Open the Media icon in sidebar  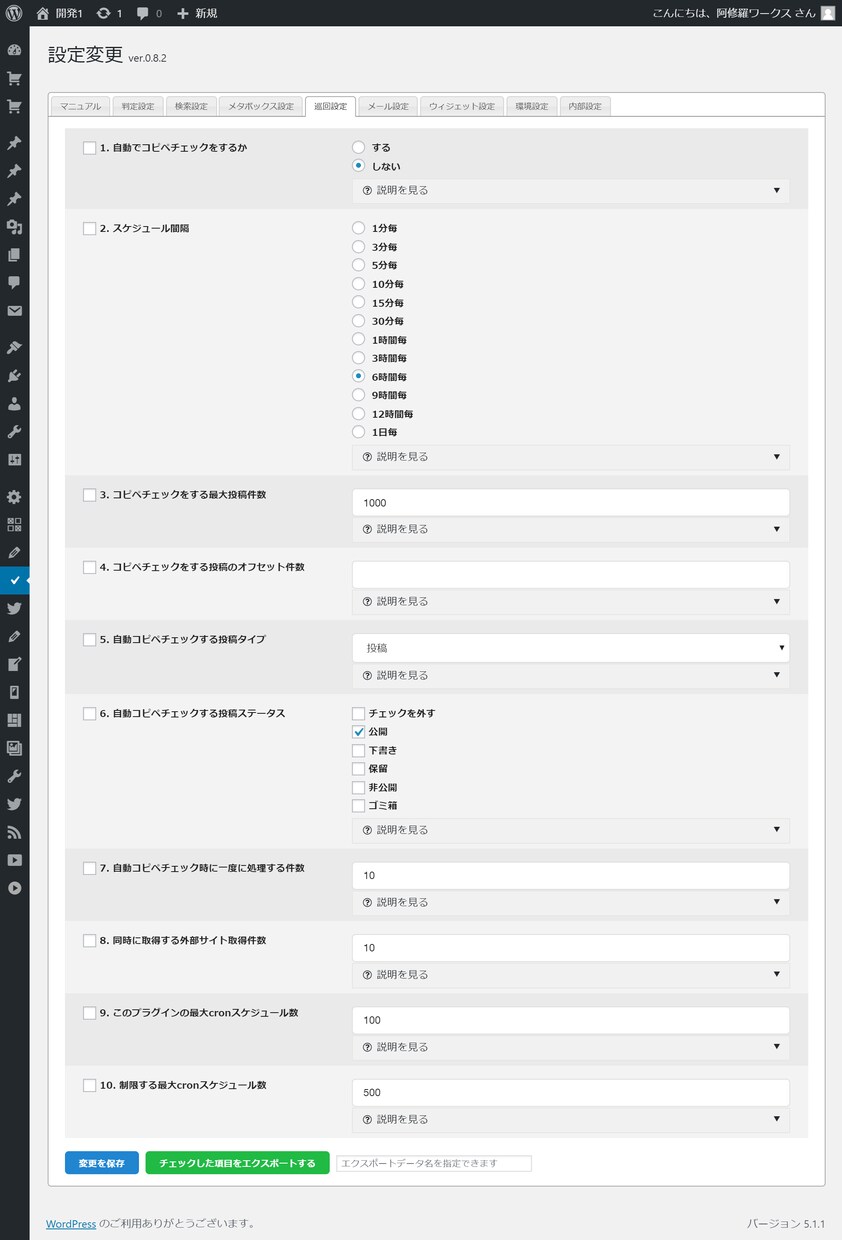pos(14,227)
